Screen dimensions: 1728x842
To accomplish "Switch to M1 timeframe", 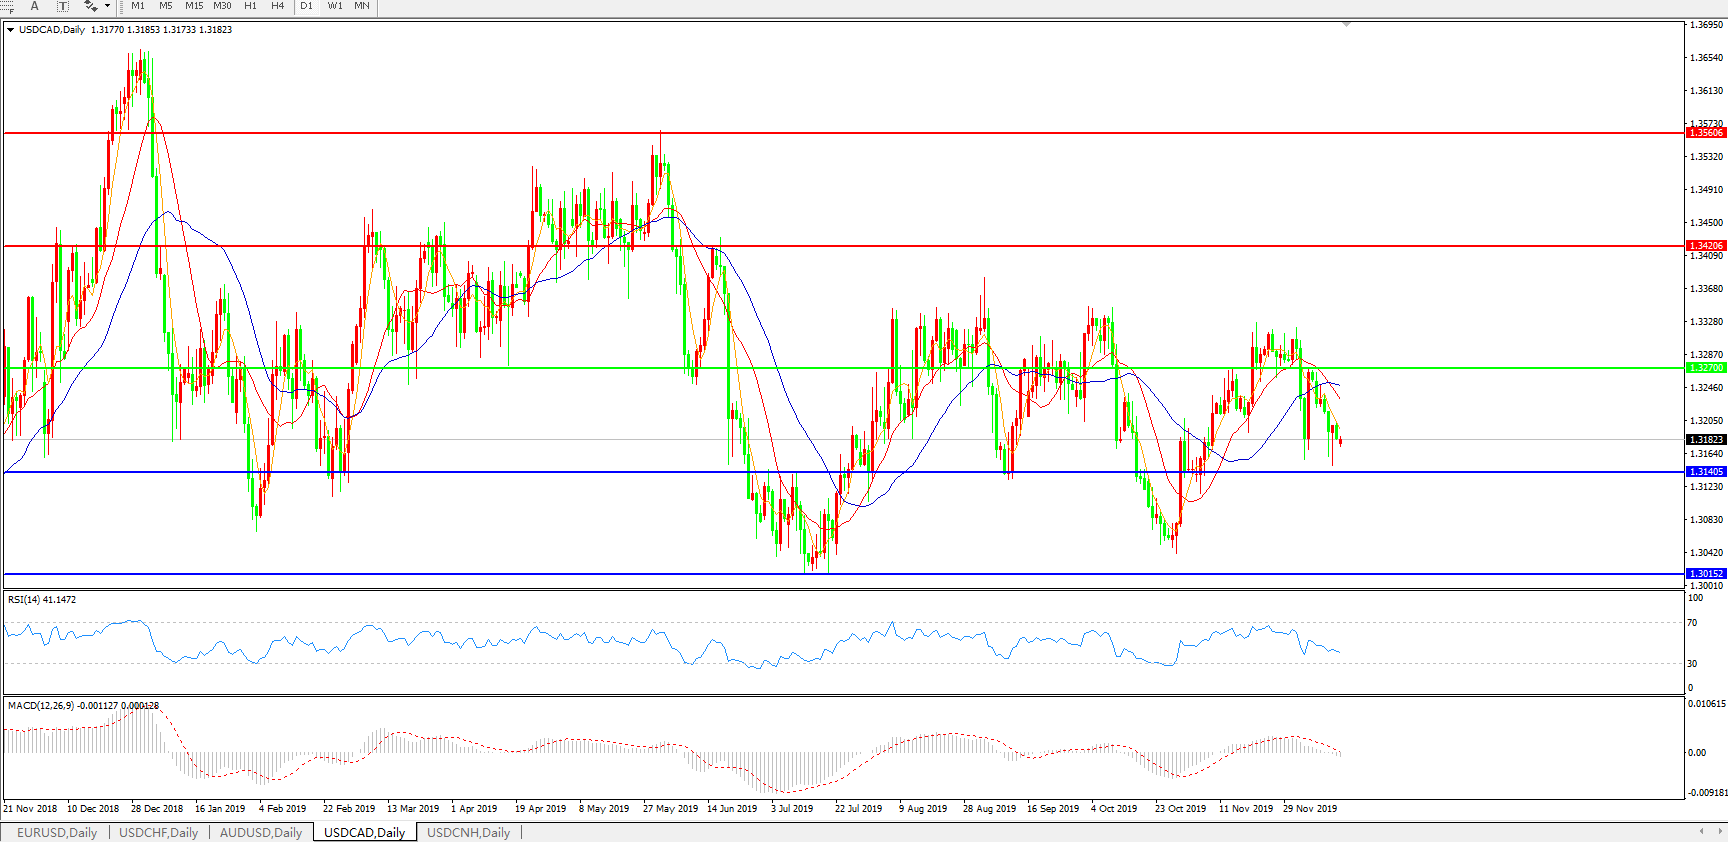I will click(138, 6).
